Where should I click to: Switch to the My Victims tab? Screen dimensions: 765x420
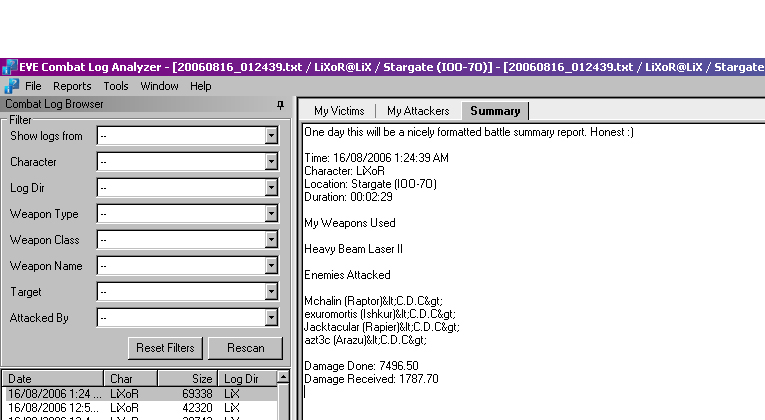point(339,111)
